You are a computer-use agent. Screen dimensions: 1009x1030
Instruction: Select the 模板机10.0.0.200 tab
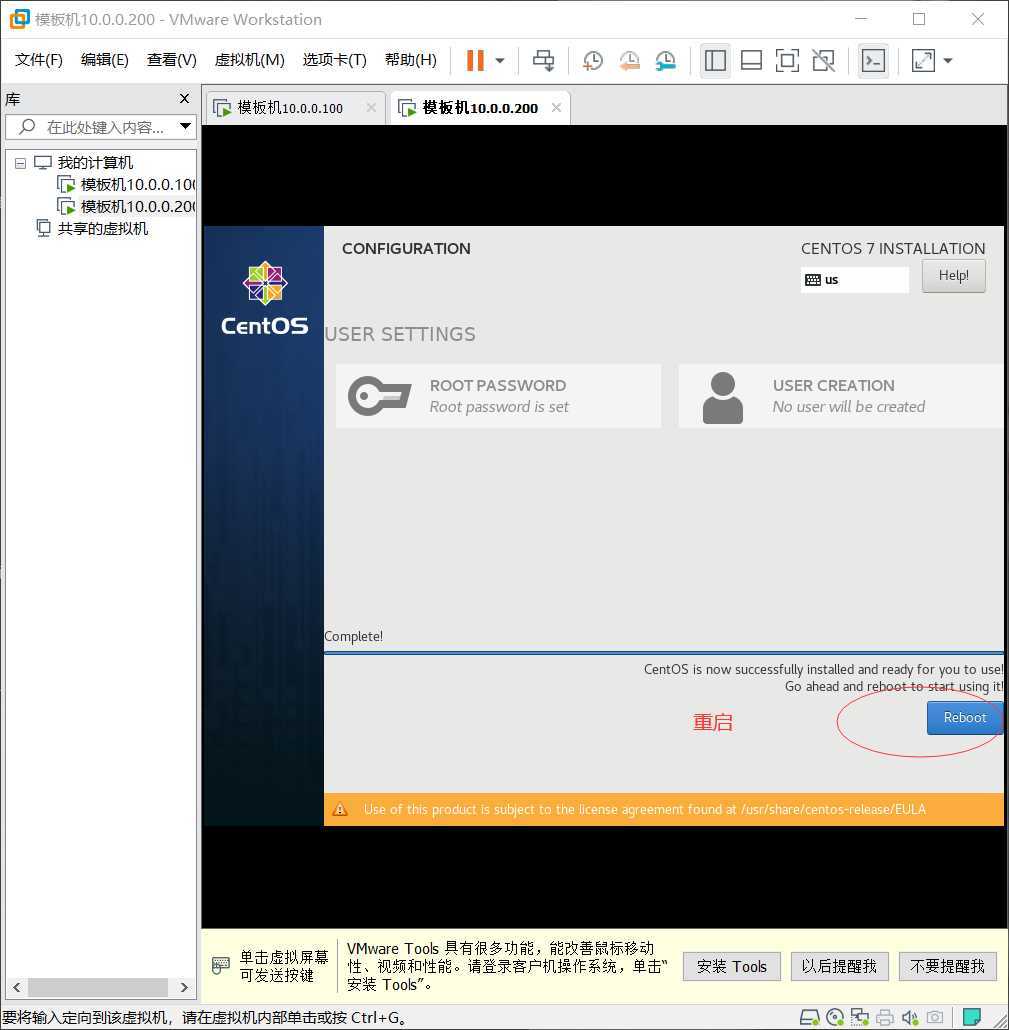[x=480, y=108]
